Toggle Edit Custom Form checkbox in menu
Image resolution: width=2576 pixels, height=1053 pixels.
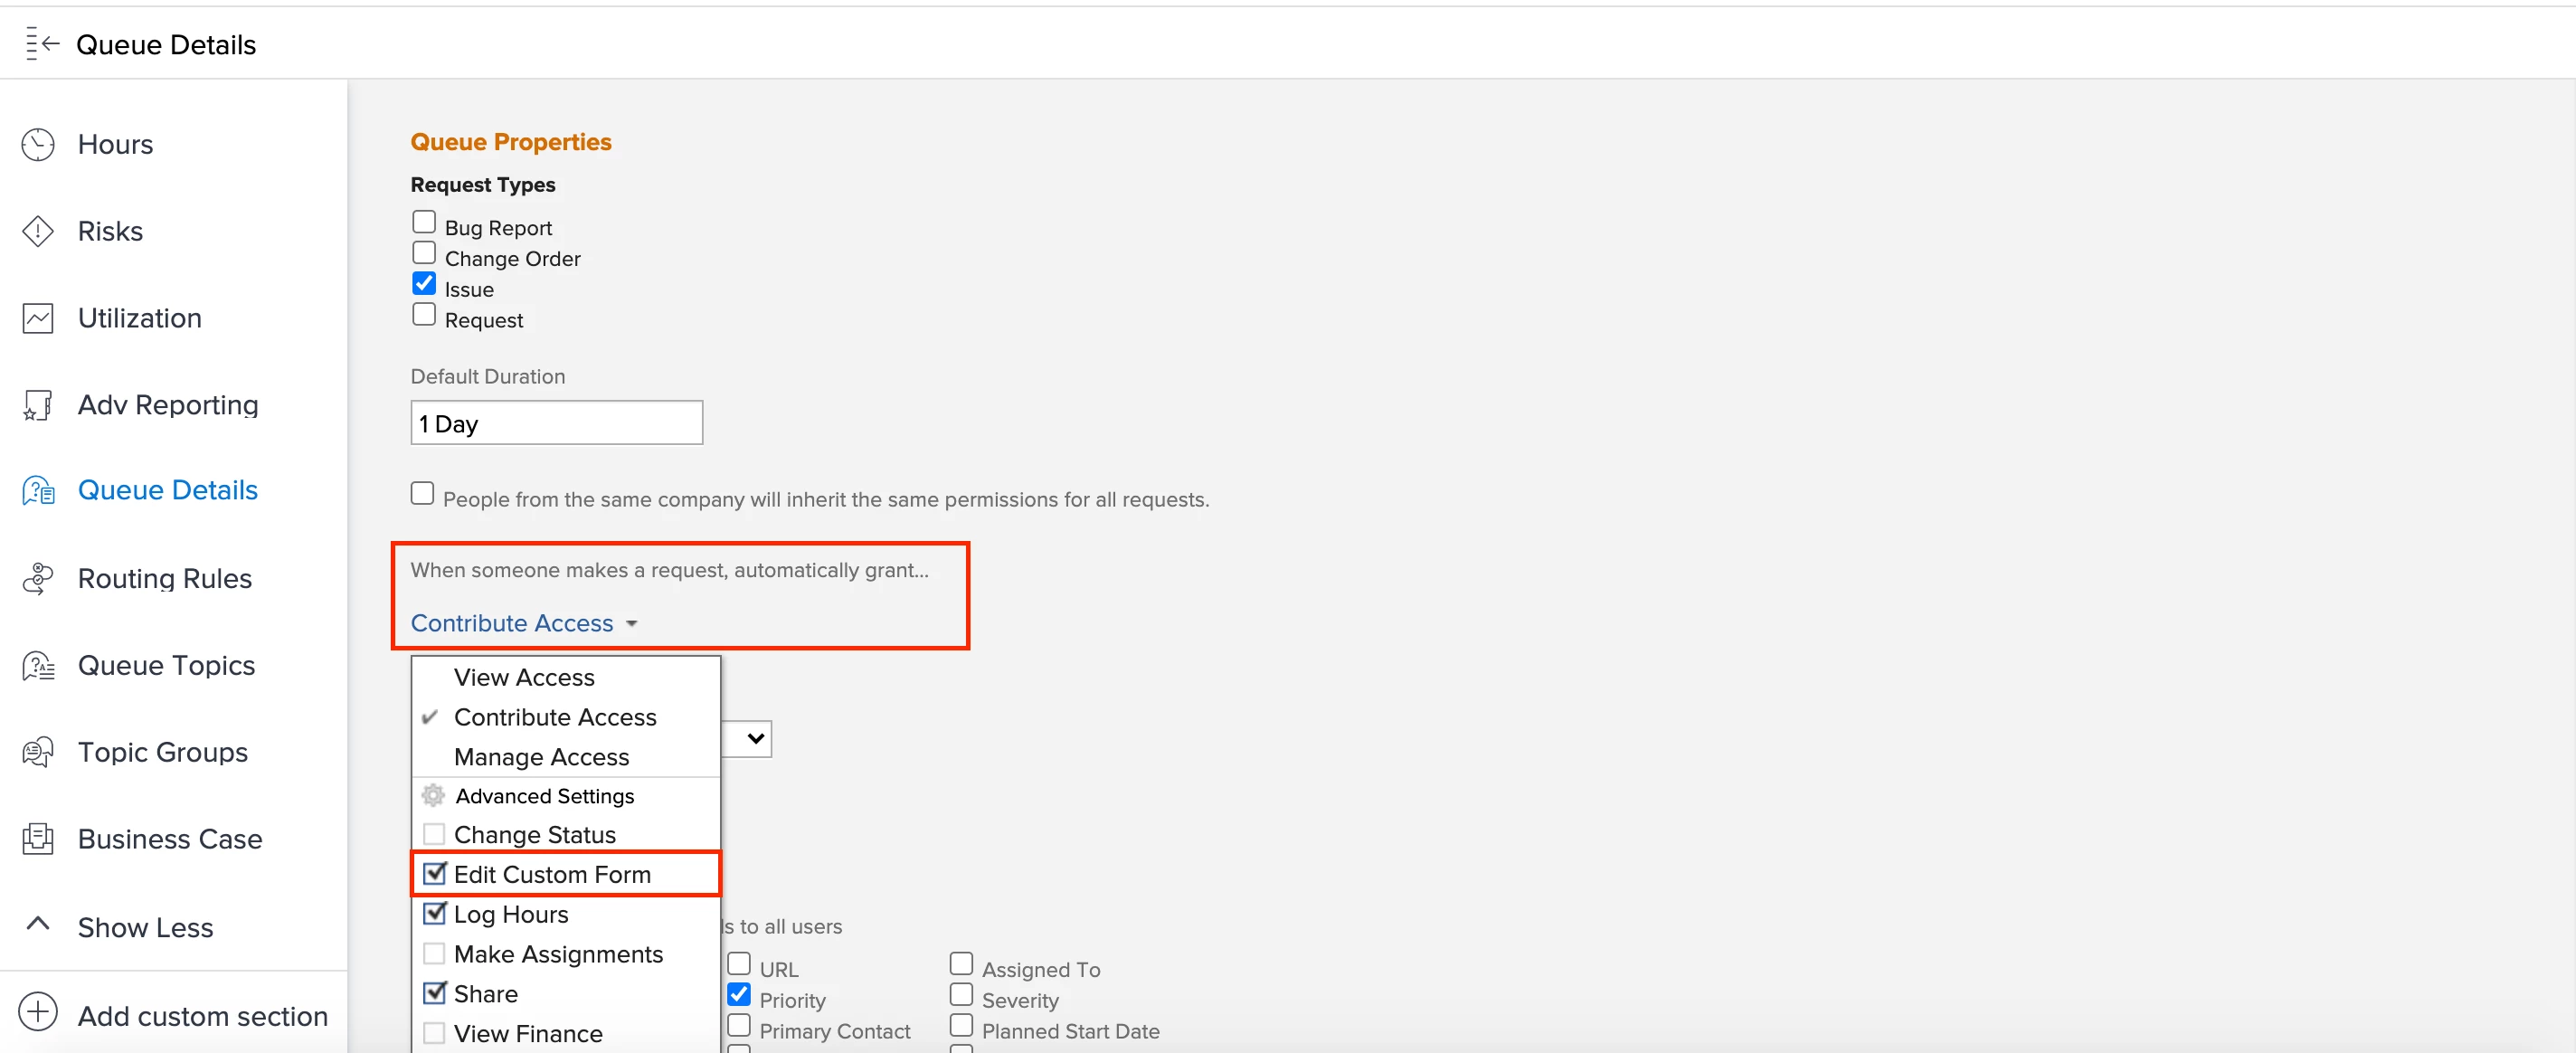pos(435,873)
